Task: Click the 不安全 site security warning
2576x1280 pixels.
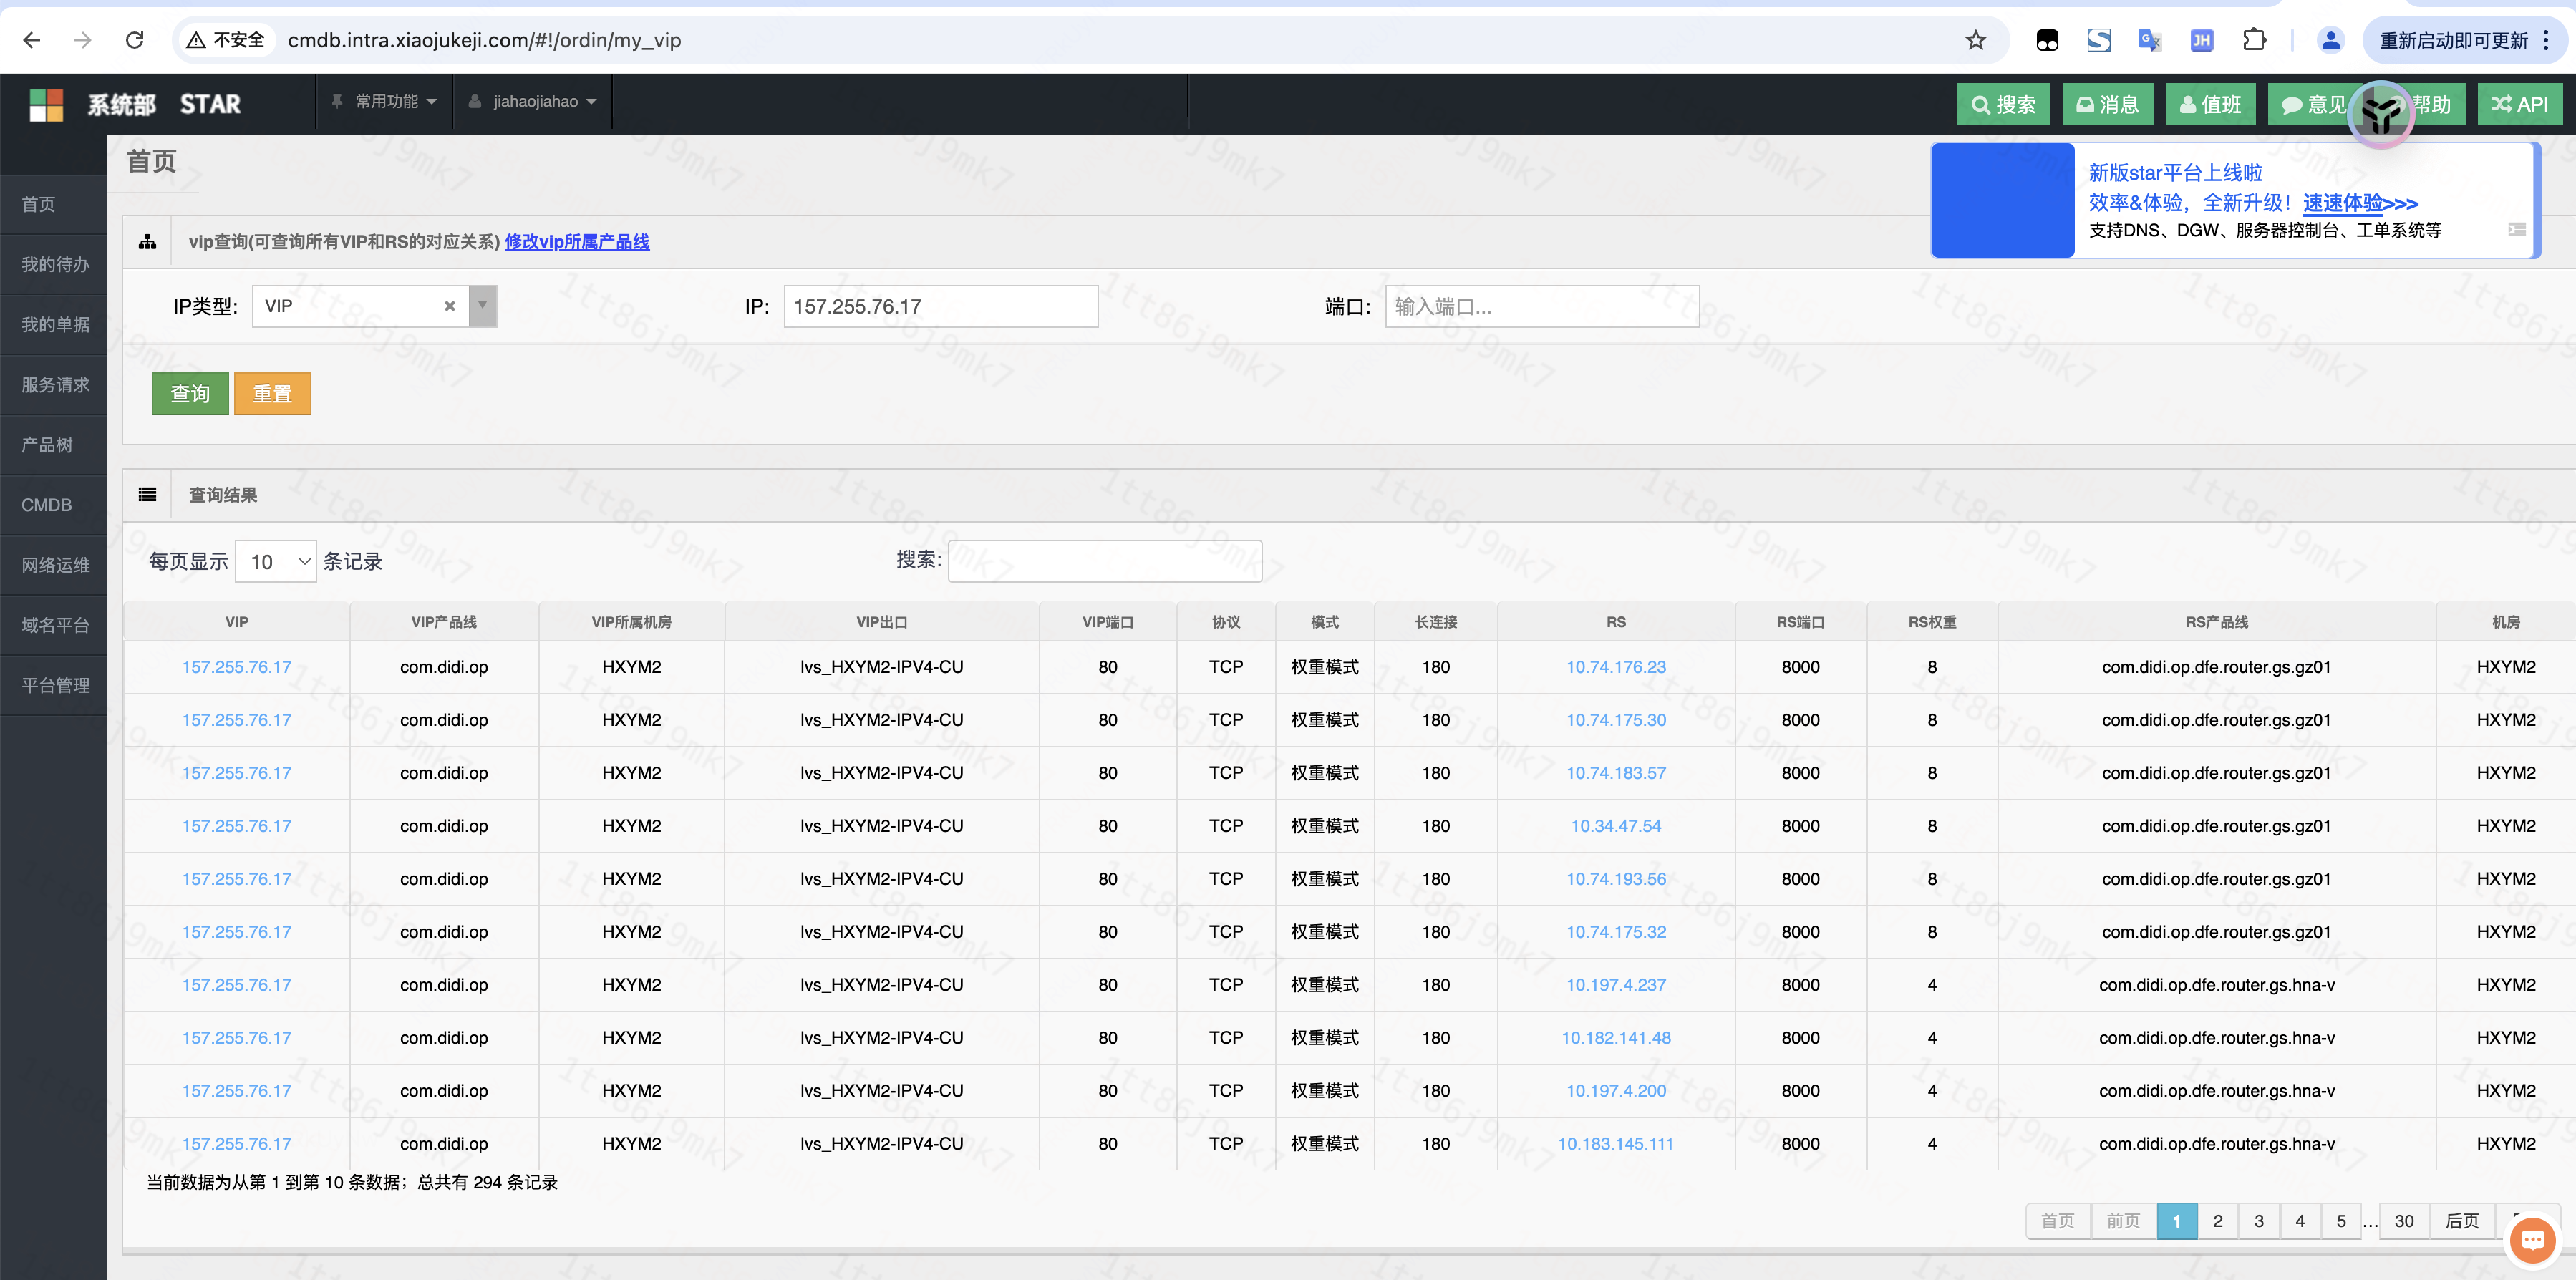Action: (x=226, y=40)
